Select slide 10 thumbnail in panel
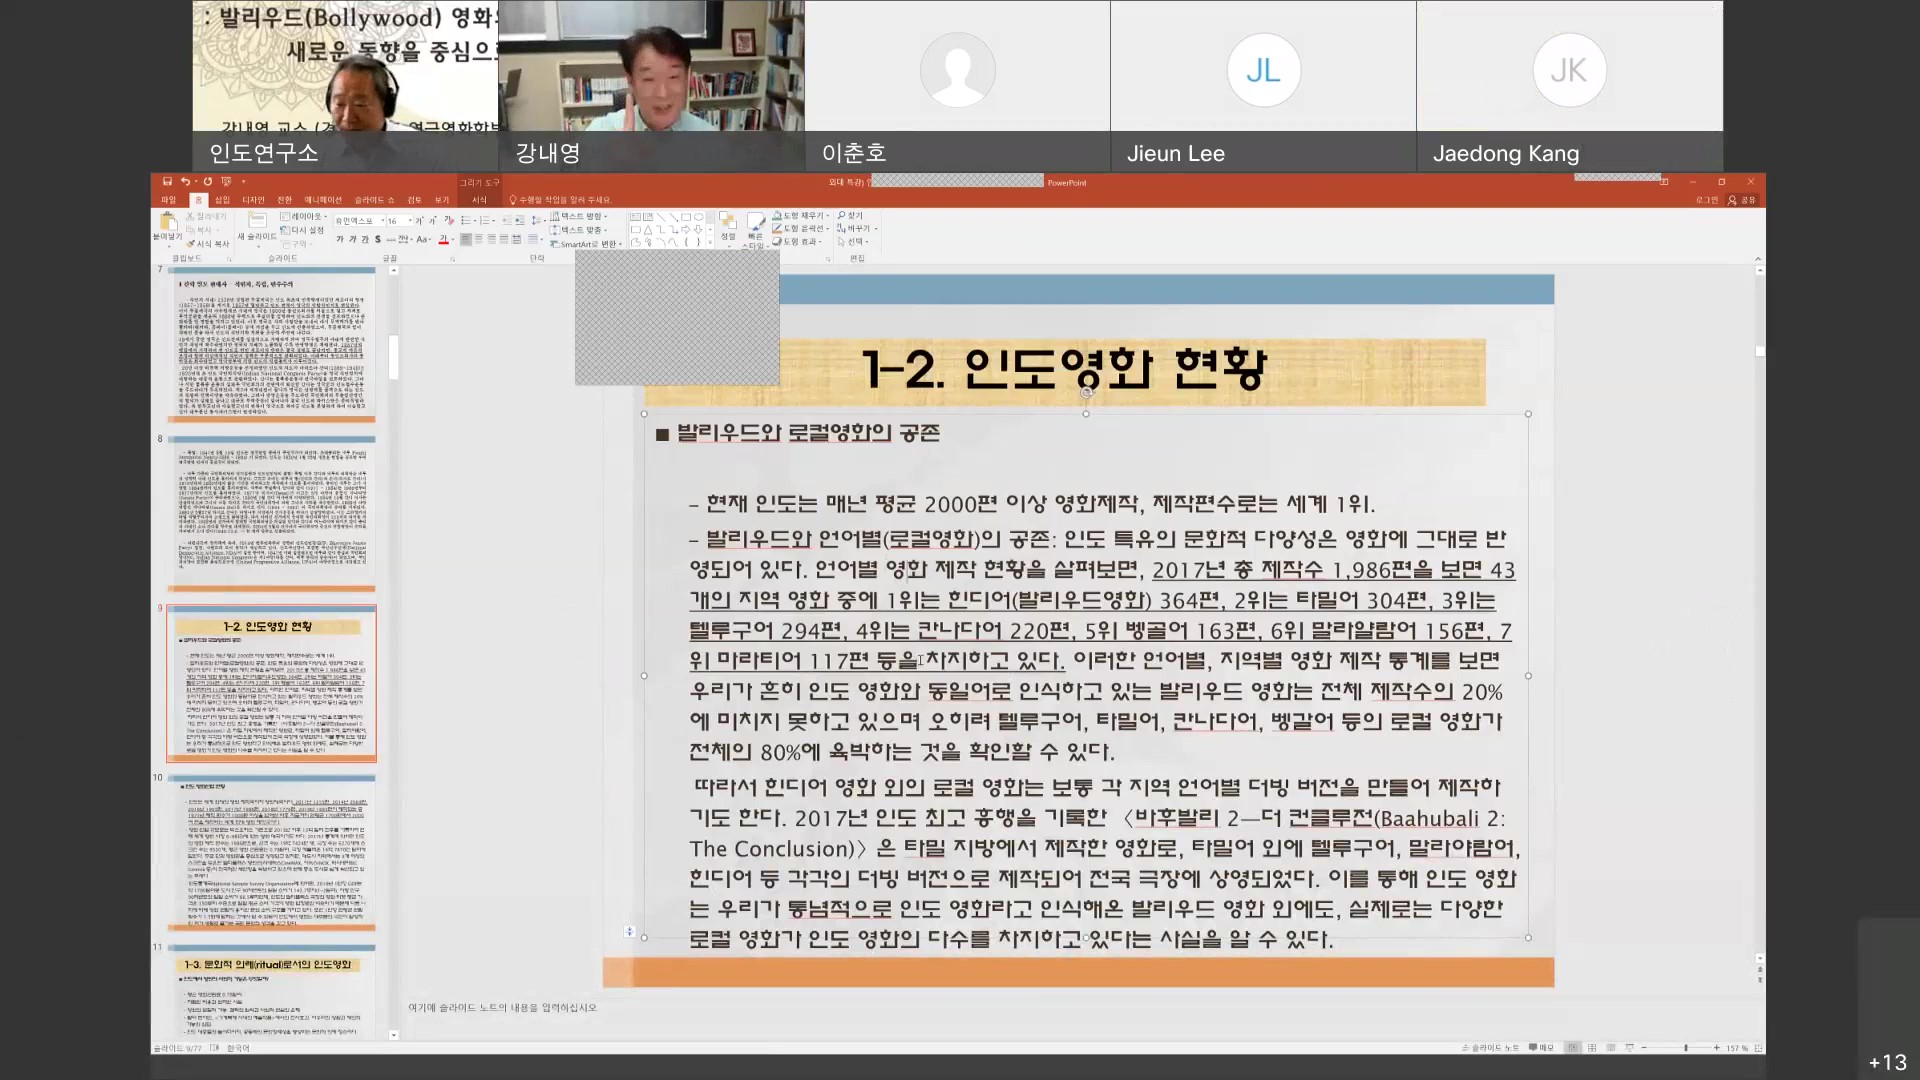This screenshot has height=1080, width=1920. click(272, 853)
